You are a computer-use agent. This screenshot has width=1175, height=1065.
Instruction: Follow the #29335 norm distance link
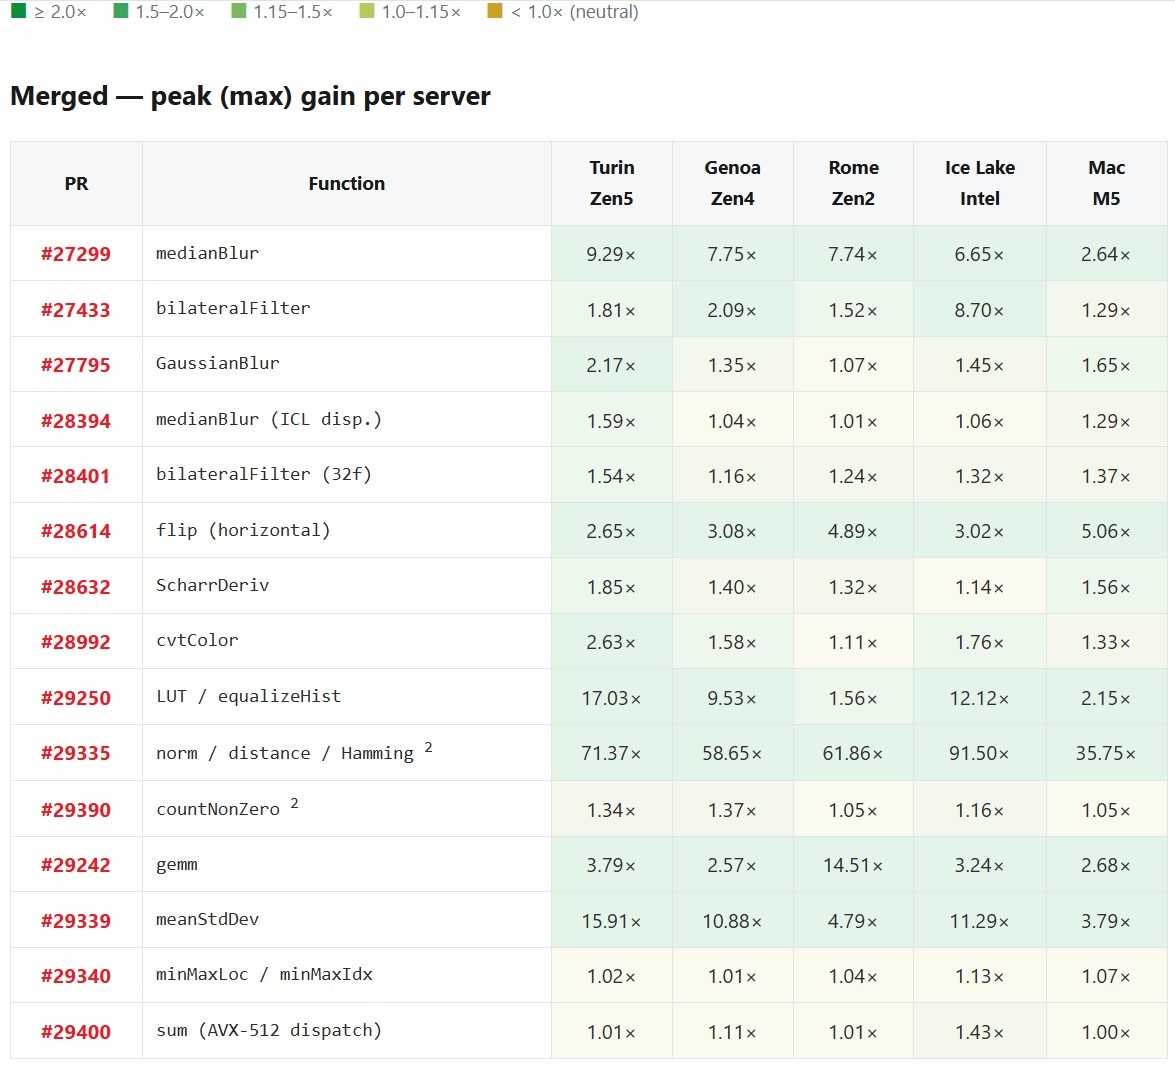(x=76, y=753)
